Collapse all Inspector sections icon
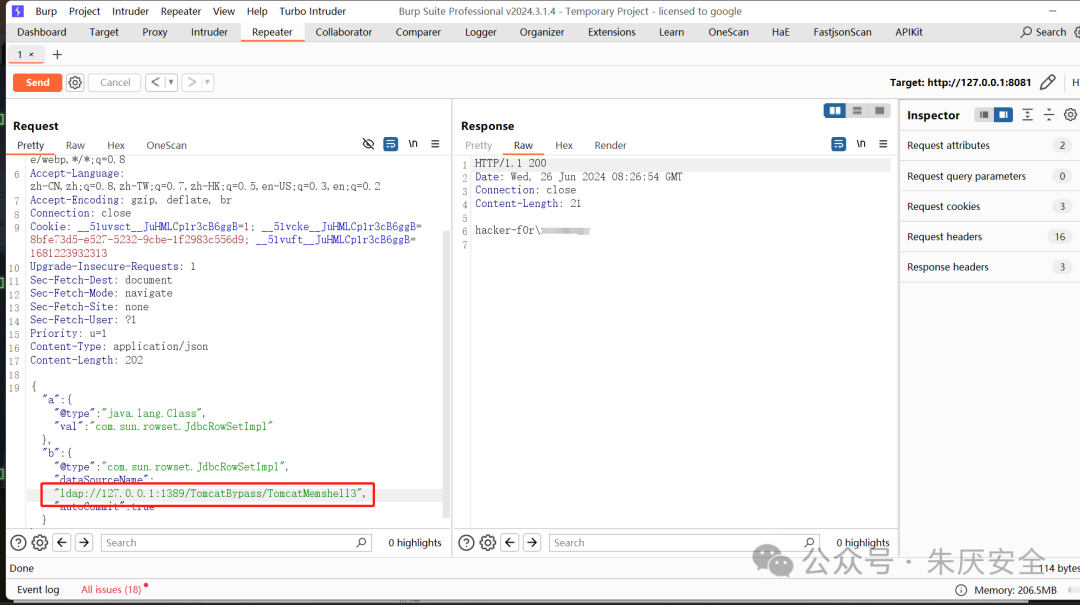The image size is (1080, 605). (x=1048, y=115)
